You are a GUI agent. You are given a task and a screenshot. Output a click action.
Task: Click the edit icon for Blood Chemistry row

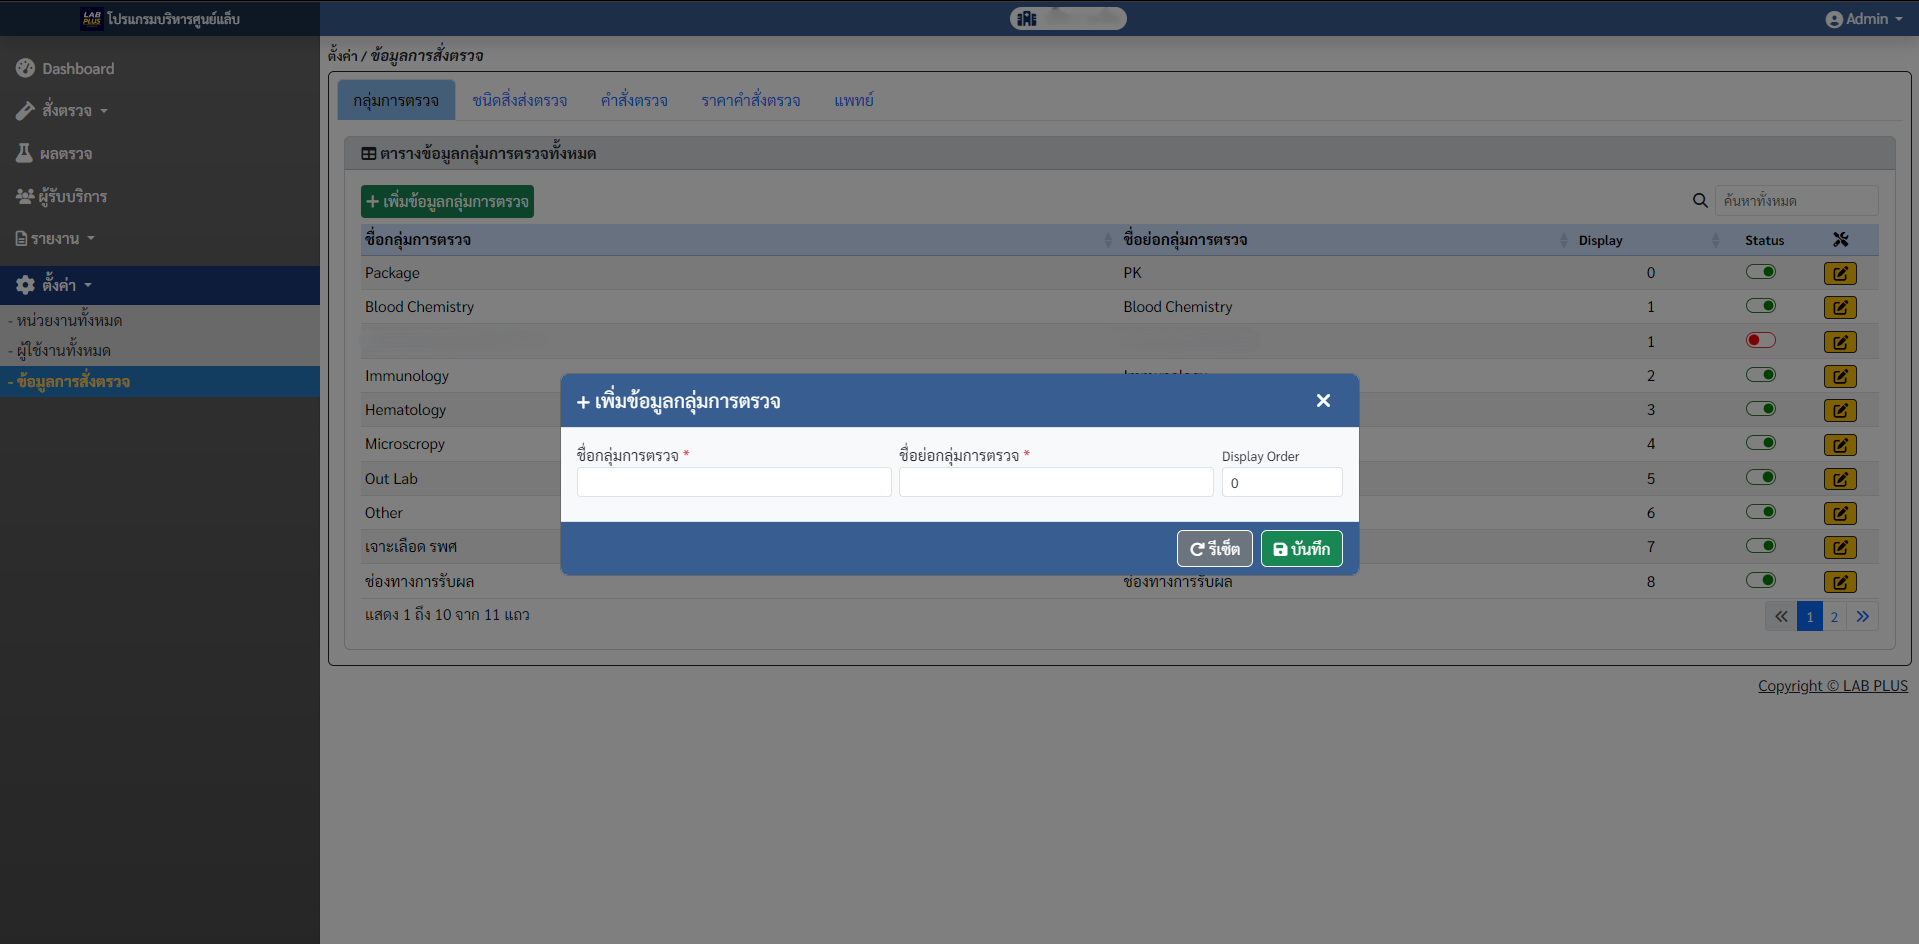click(1839, 308)
